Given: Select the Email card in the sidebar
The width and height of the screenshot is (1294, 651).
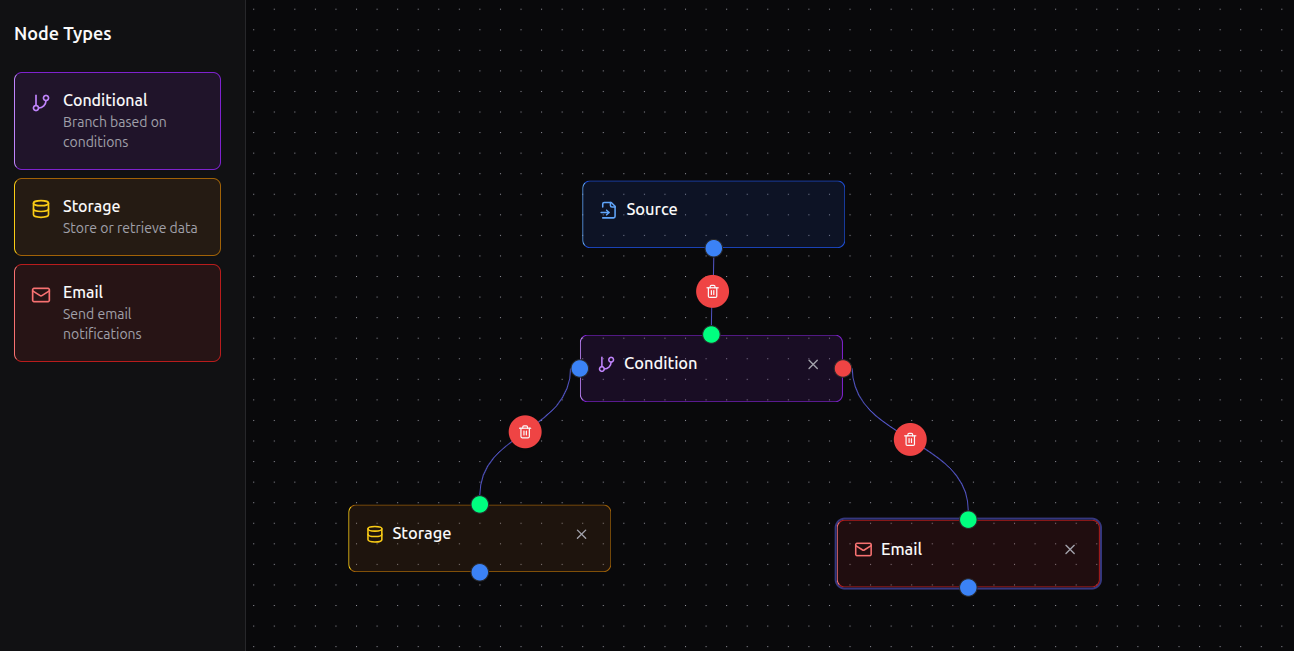Looking at the screenshot, I should click(117, 312).
